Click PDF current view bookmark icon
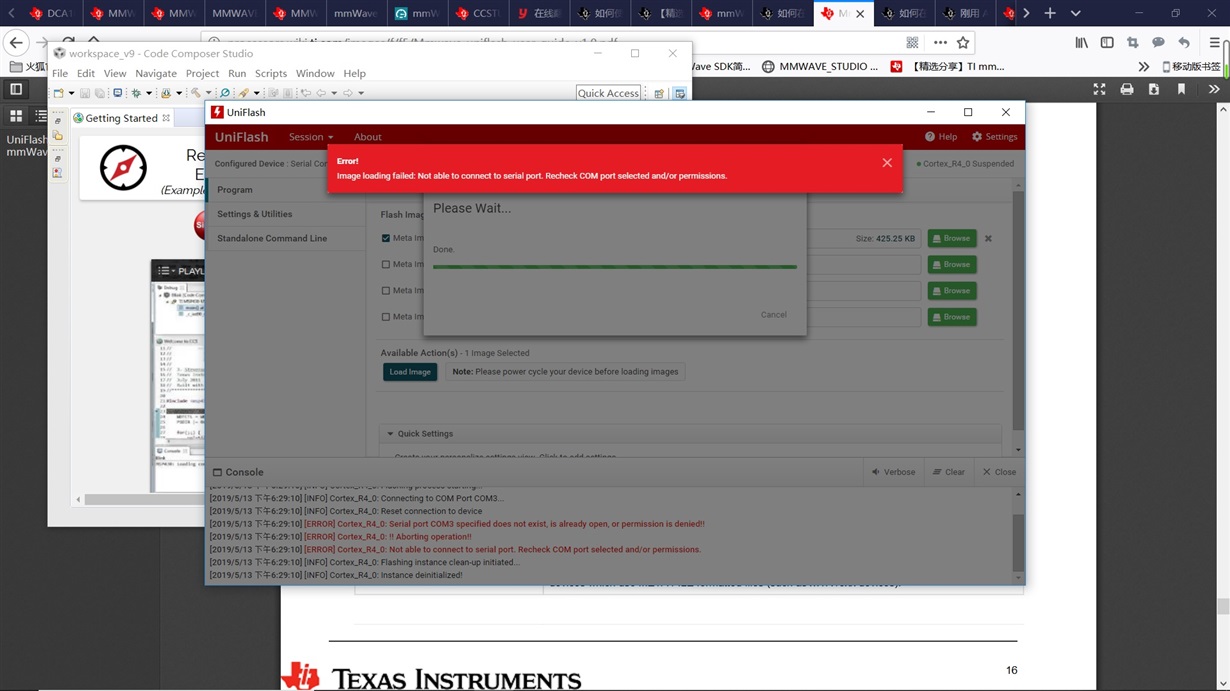 point(1181,89)
